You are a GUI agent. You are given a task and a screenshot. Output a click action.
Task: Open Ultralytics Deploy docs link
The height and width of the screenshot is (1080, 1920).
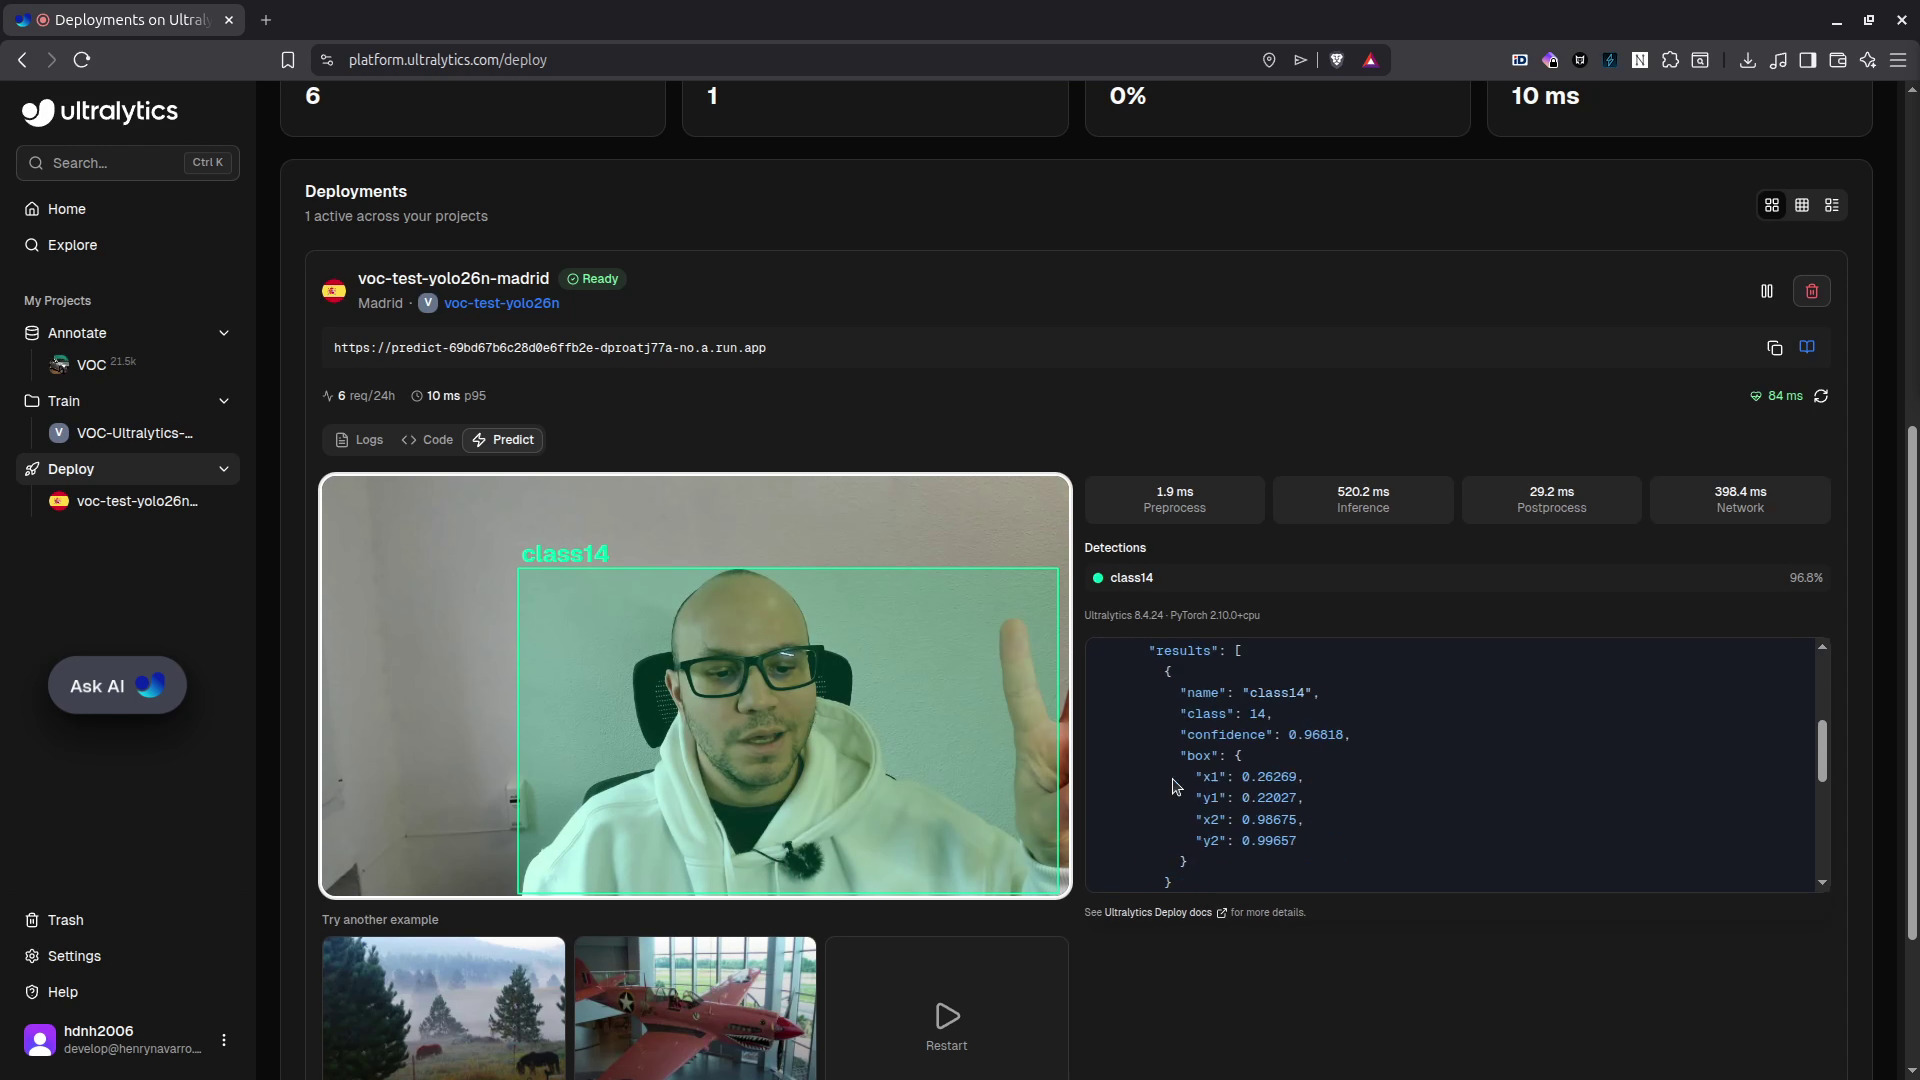(x=1158, y=912)
